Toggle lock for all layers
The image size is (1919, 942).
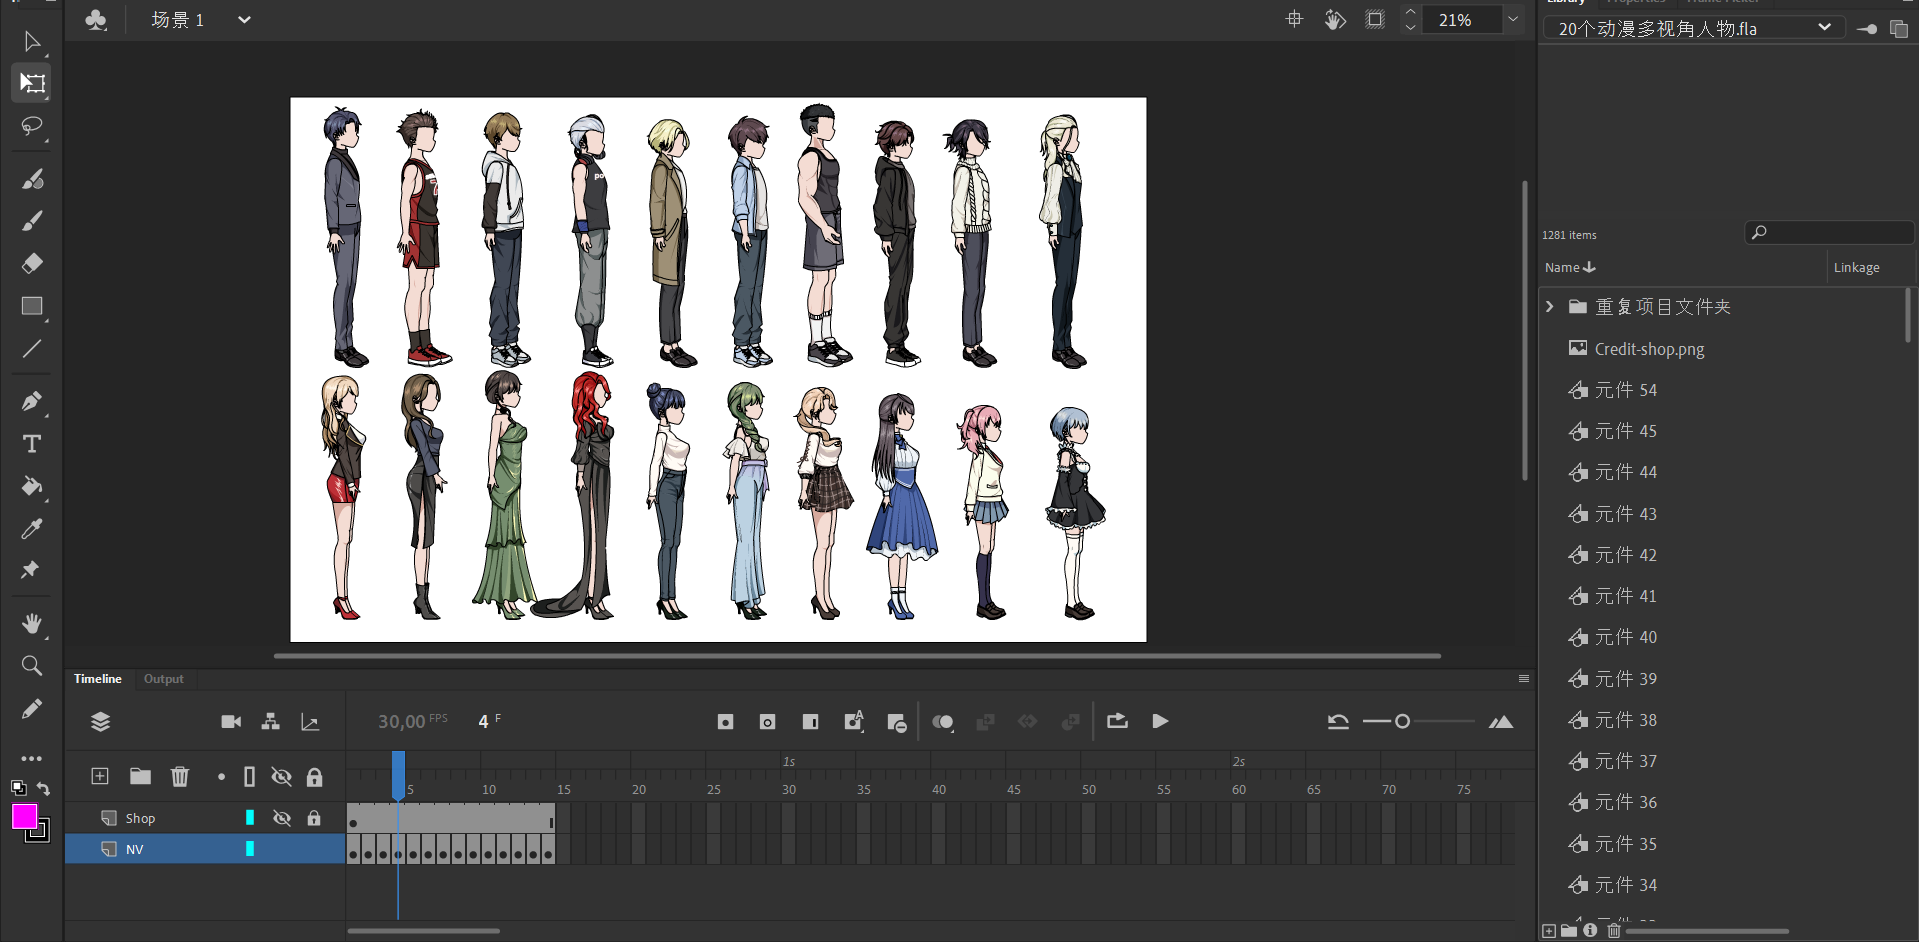(314, 777)
